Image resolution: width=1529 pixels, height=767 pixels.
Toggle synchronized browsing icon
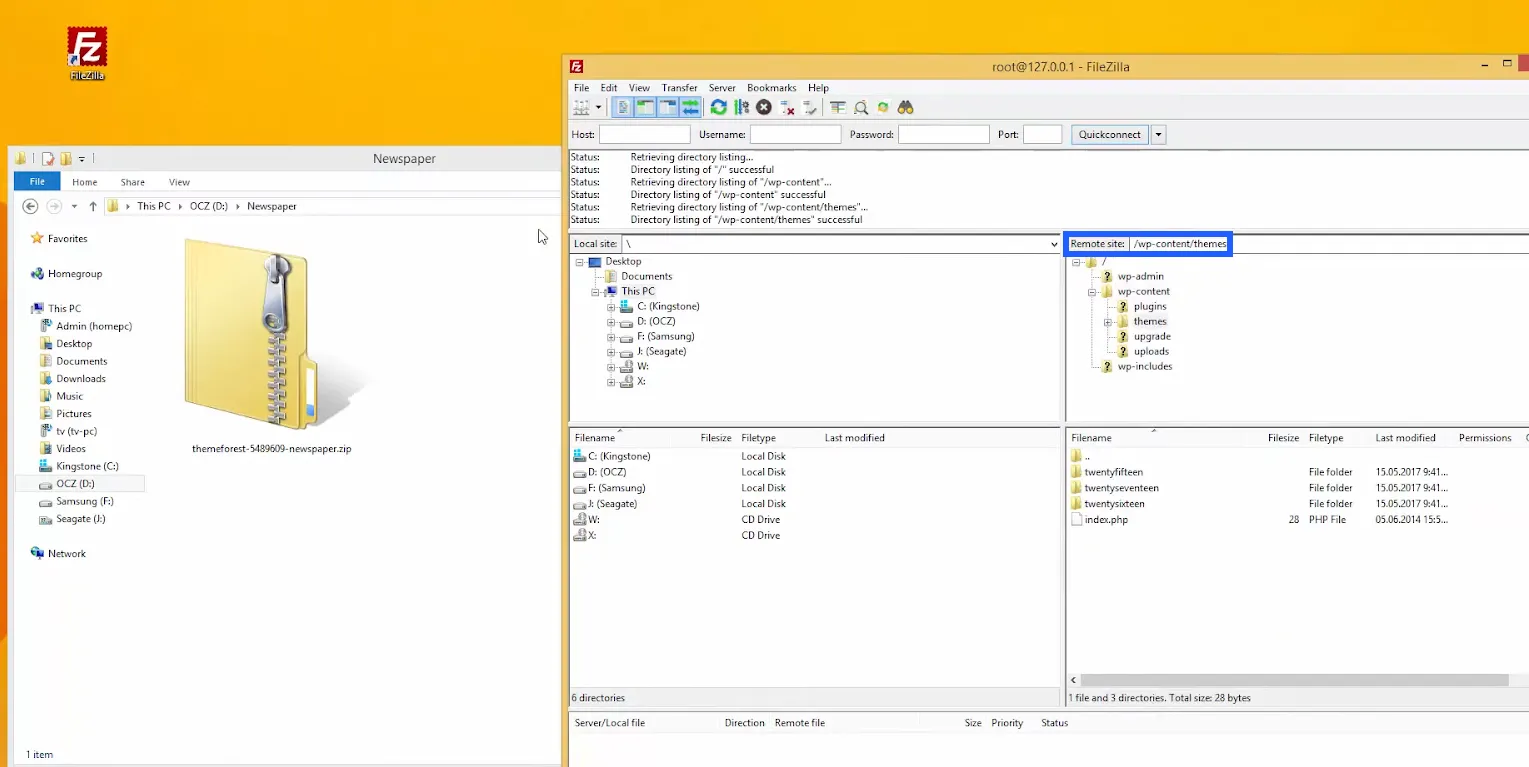point(883,107)
